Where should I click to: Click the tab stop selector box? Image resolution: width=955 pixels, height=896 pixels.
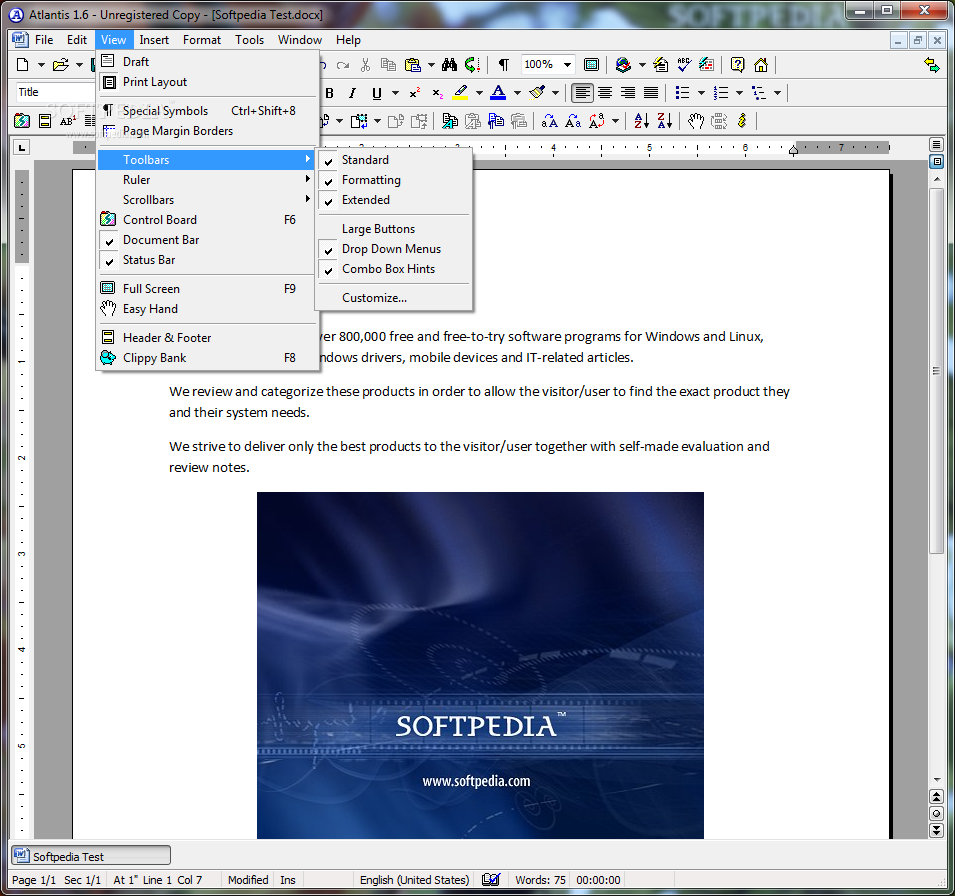tap(22, 147)
